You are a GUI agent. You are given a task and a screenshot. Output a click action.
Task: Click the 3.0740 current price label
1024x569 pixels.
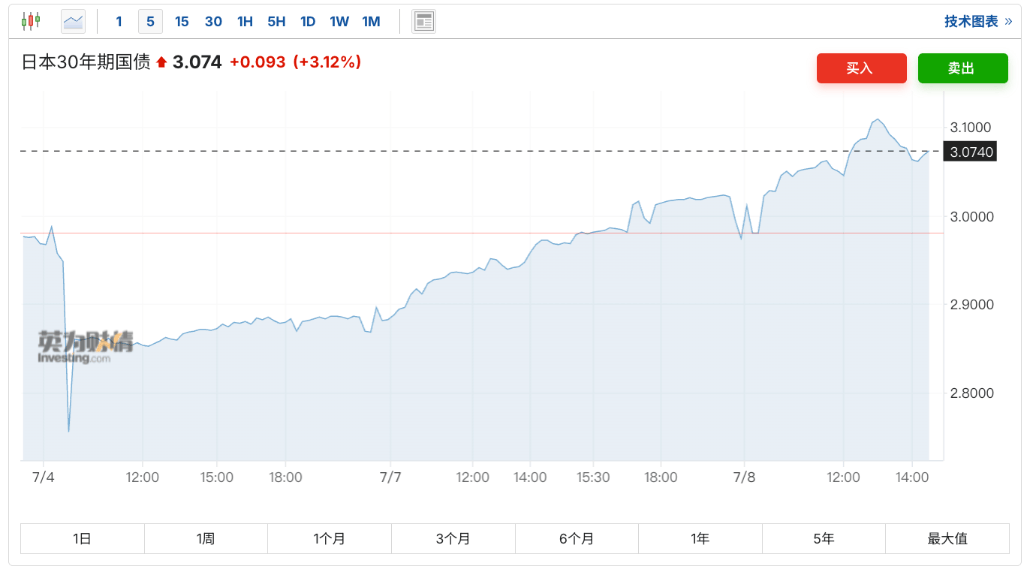click(x=971, y=152)
